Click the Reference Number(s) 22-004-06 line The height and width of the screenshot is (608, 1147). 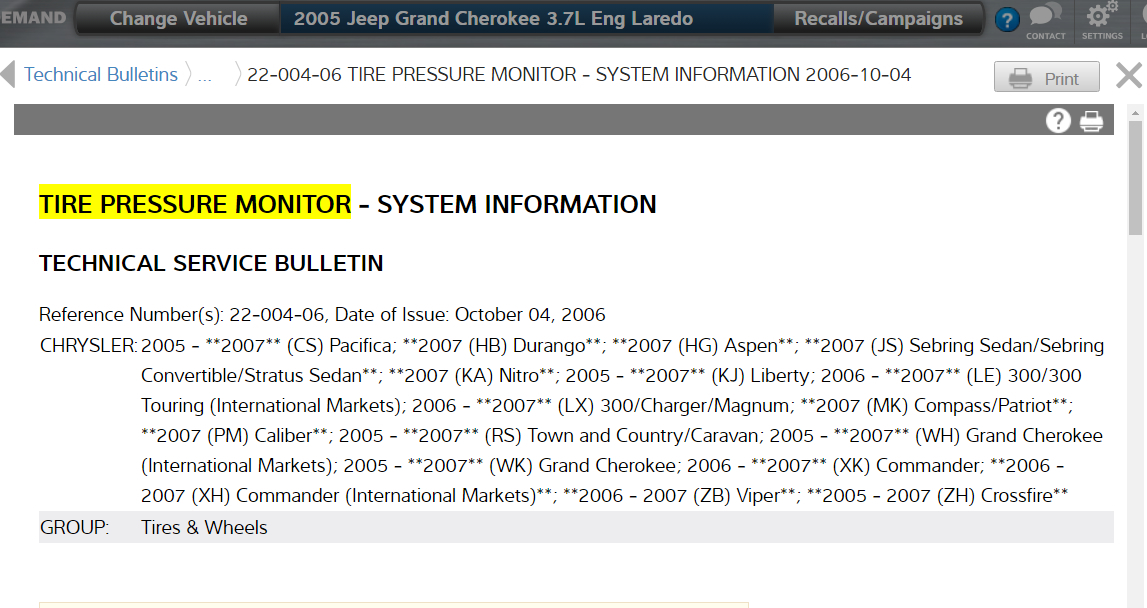[322, 315]
